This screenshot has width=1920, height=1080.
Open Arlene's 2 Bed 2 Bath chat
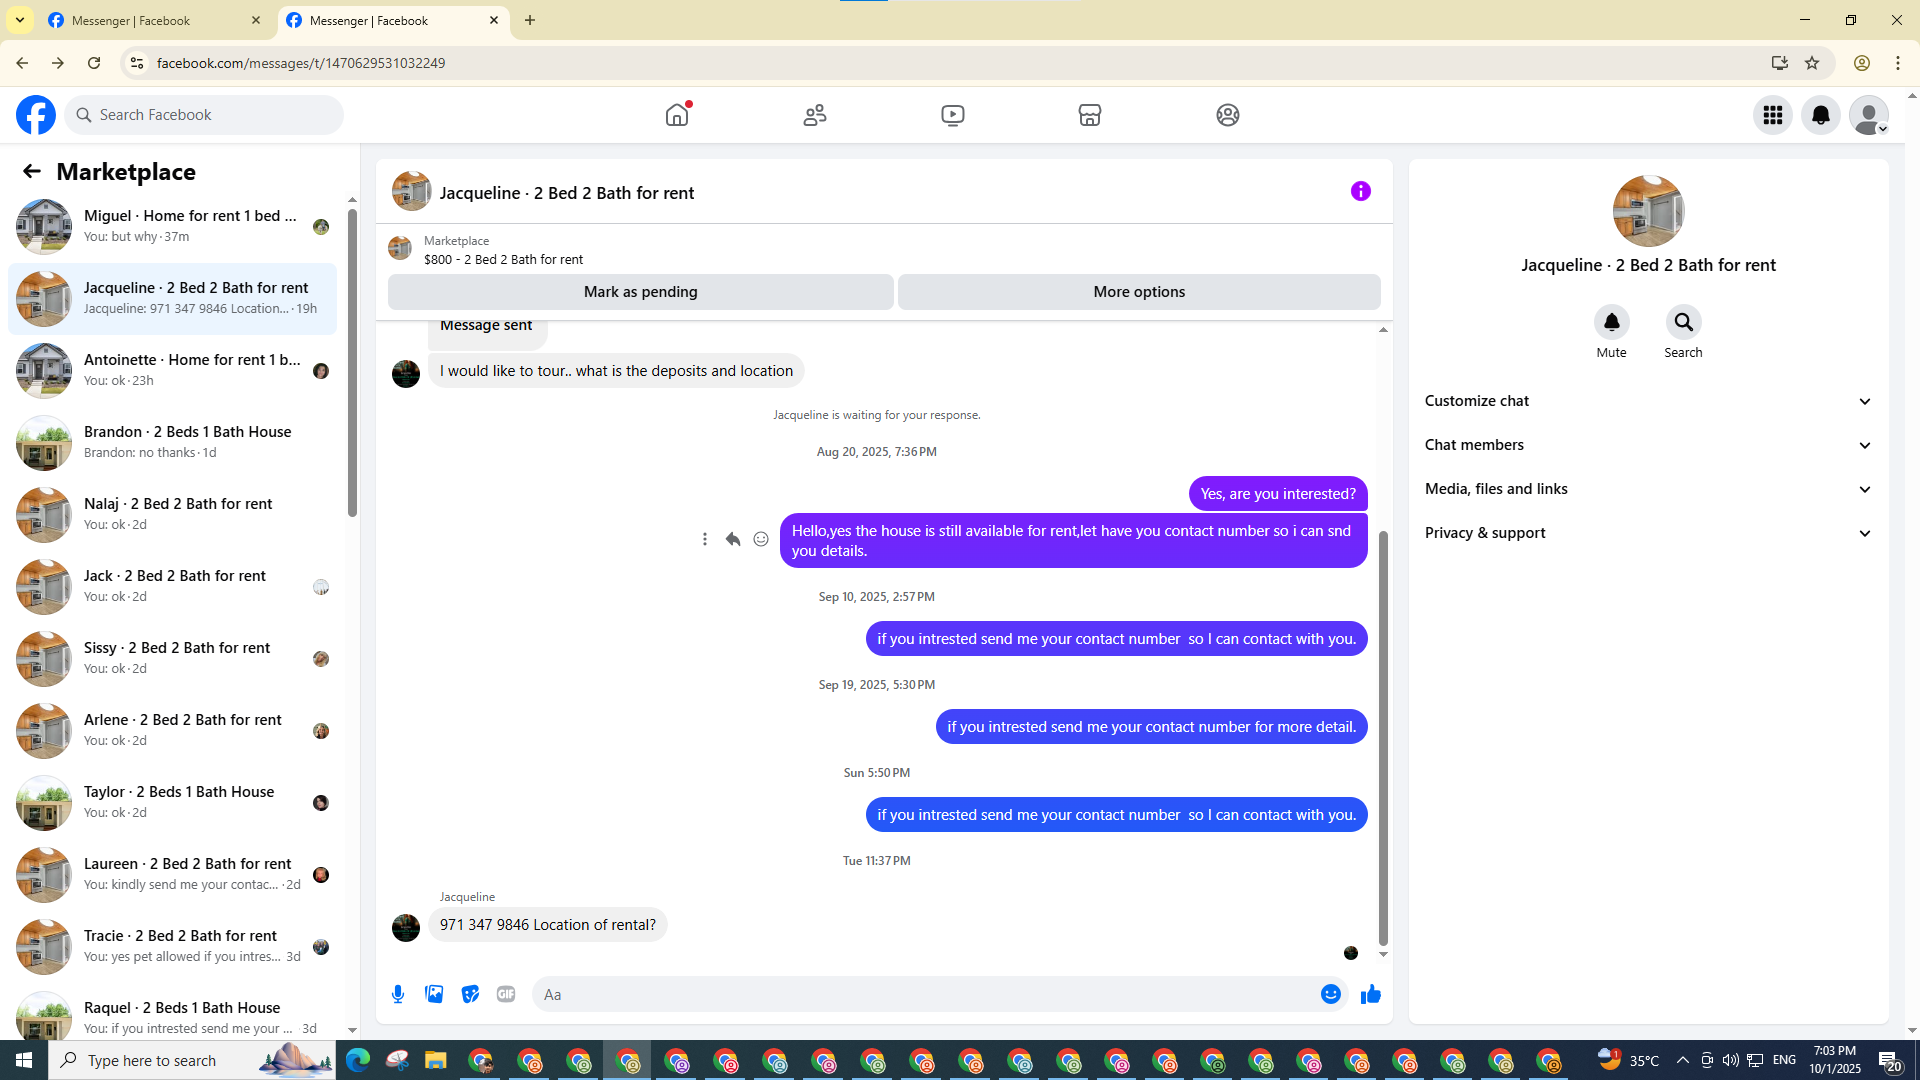[x=172, y=730]
